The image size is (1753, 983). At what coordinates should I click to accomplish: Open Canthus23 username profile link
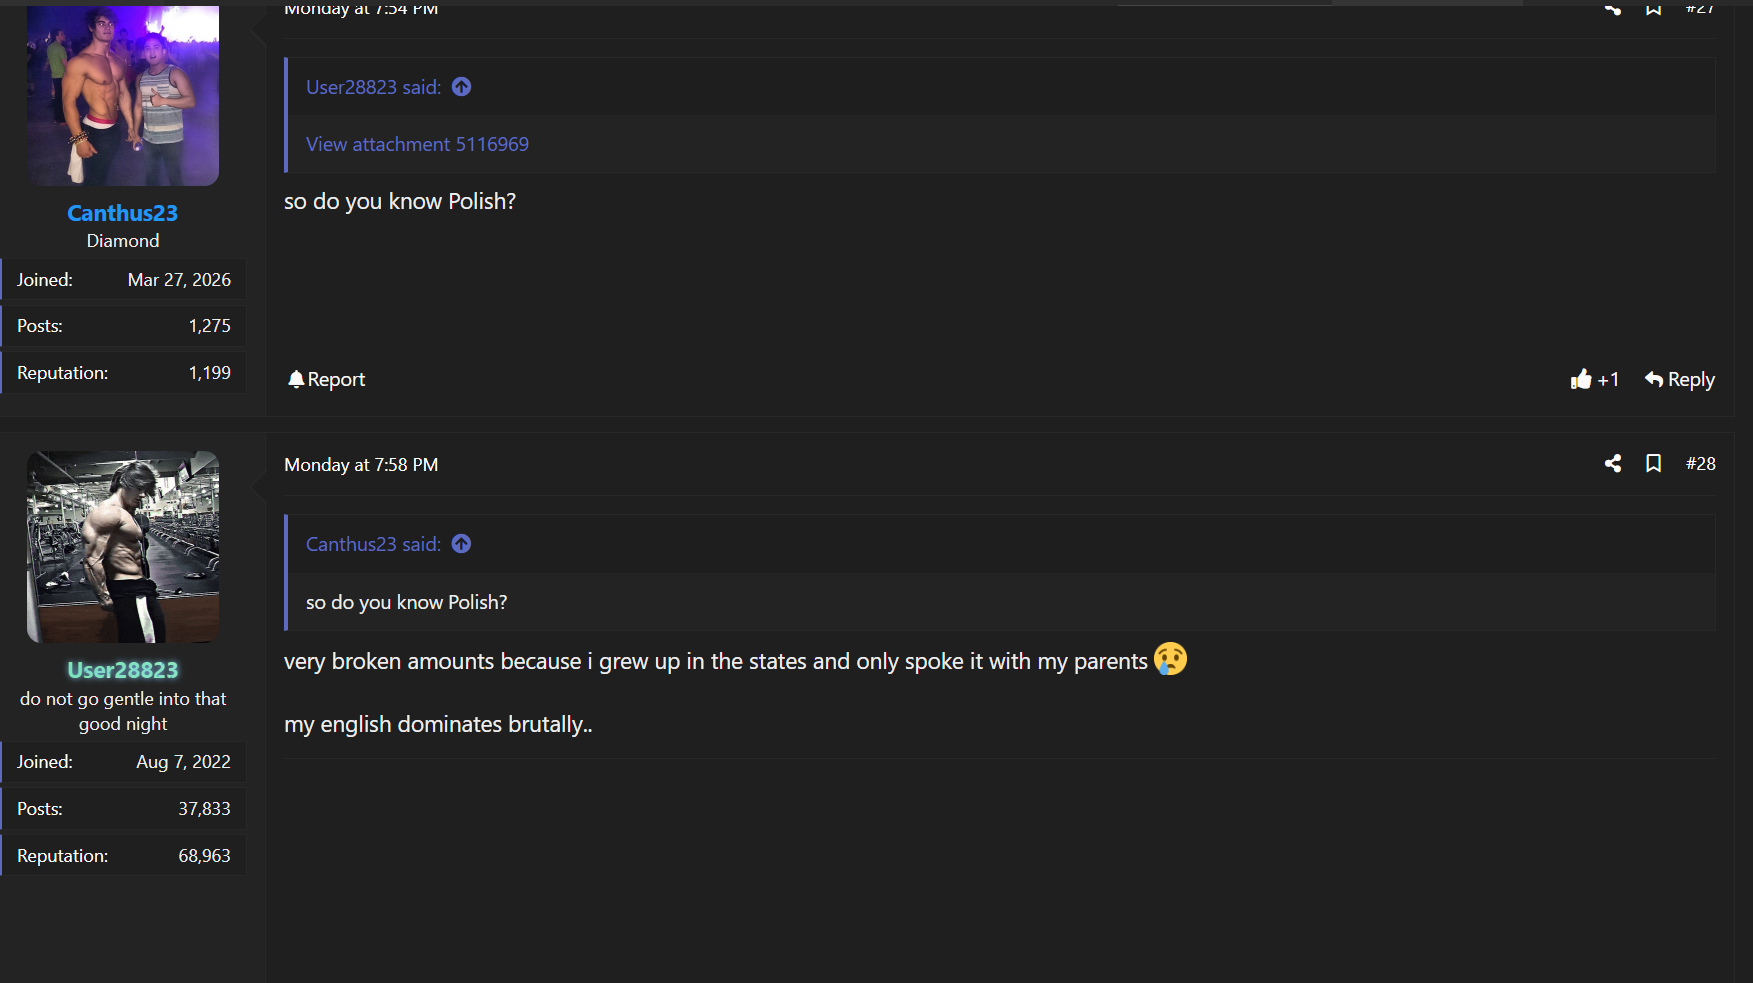click(x=122, y=213)
